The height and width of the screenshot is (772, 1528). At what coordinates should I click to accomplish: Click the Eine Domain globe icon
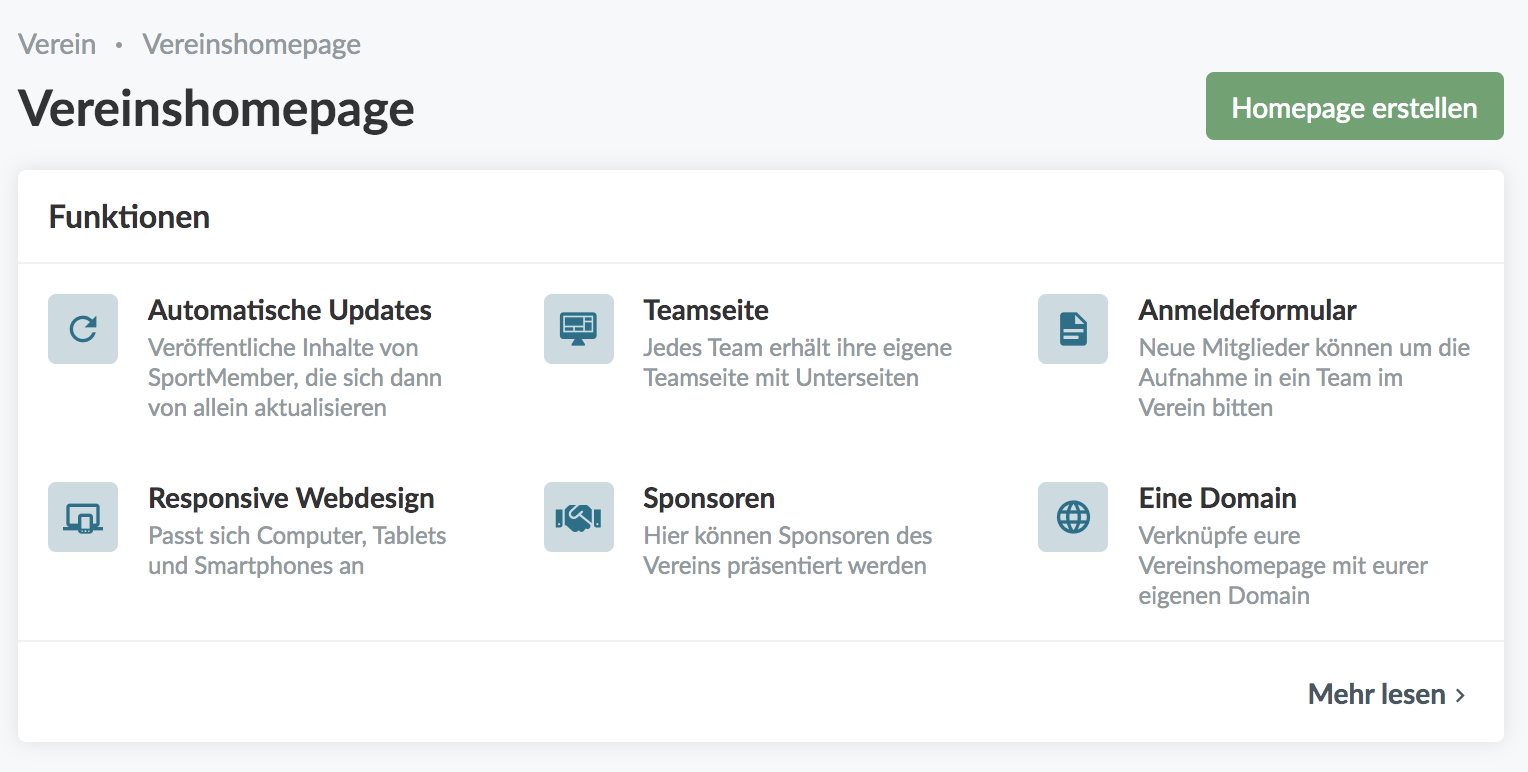pyautogui.click(x=1073, y=517)
